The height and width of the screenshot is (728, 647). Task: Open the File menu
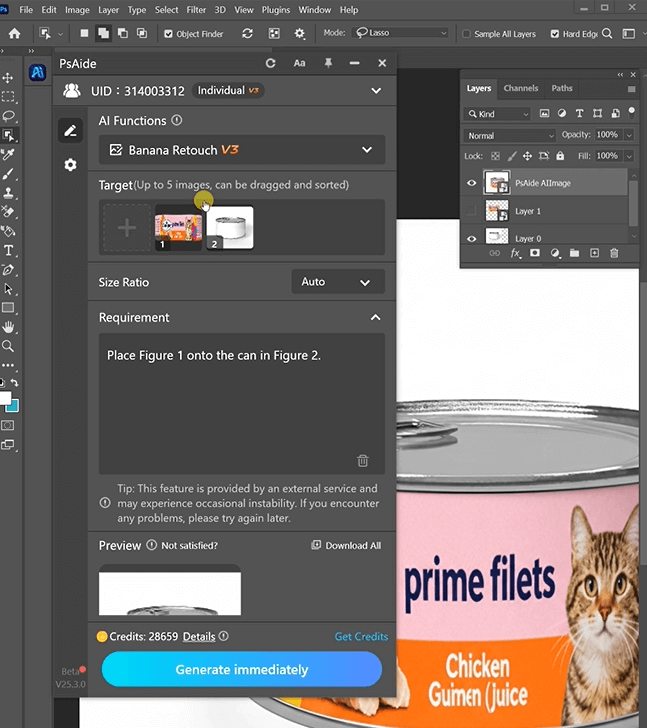(x=26, y=10)
